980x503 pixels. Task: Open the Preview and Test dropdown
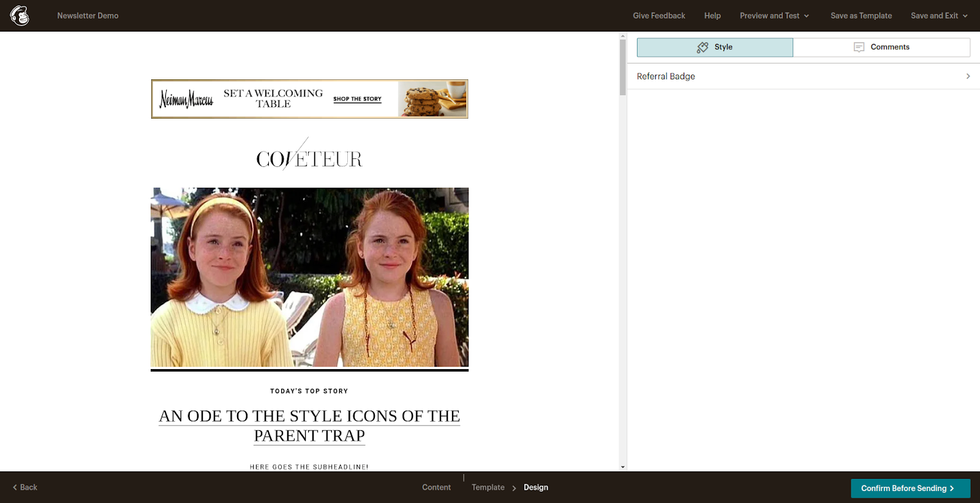pyautogui.click(x=774, y=16)
